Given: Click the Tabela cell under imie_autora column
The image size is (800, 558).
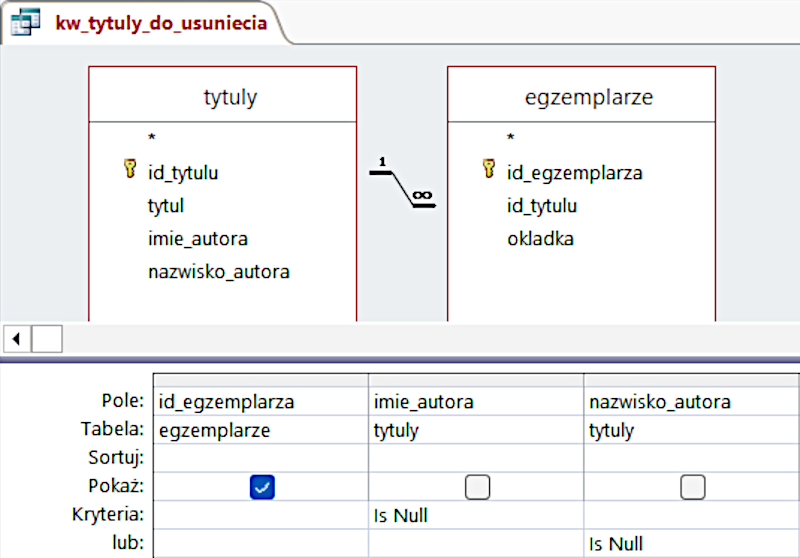Looking at the screenshot, I should tap(476, 429).
